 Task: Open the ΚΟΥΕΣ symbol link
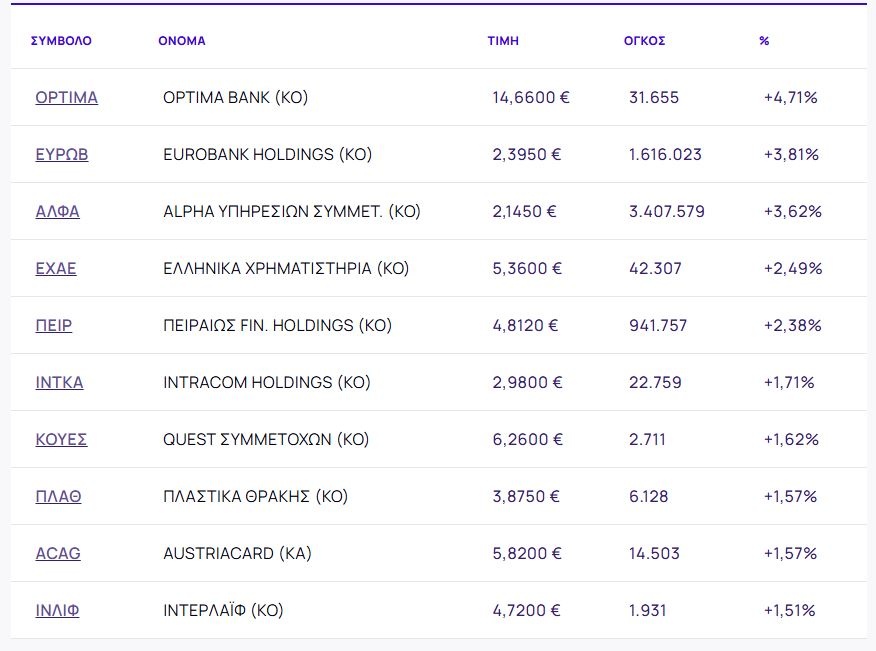pos(61,440)
